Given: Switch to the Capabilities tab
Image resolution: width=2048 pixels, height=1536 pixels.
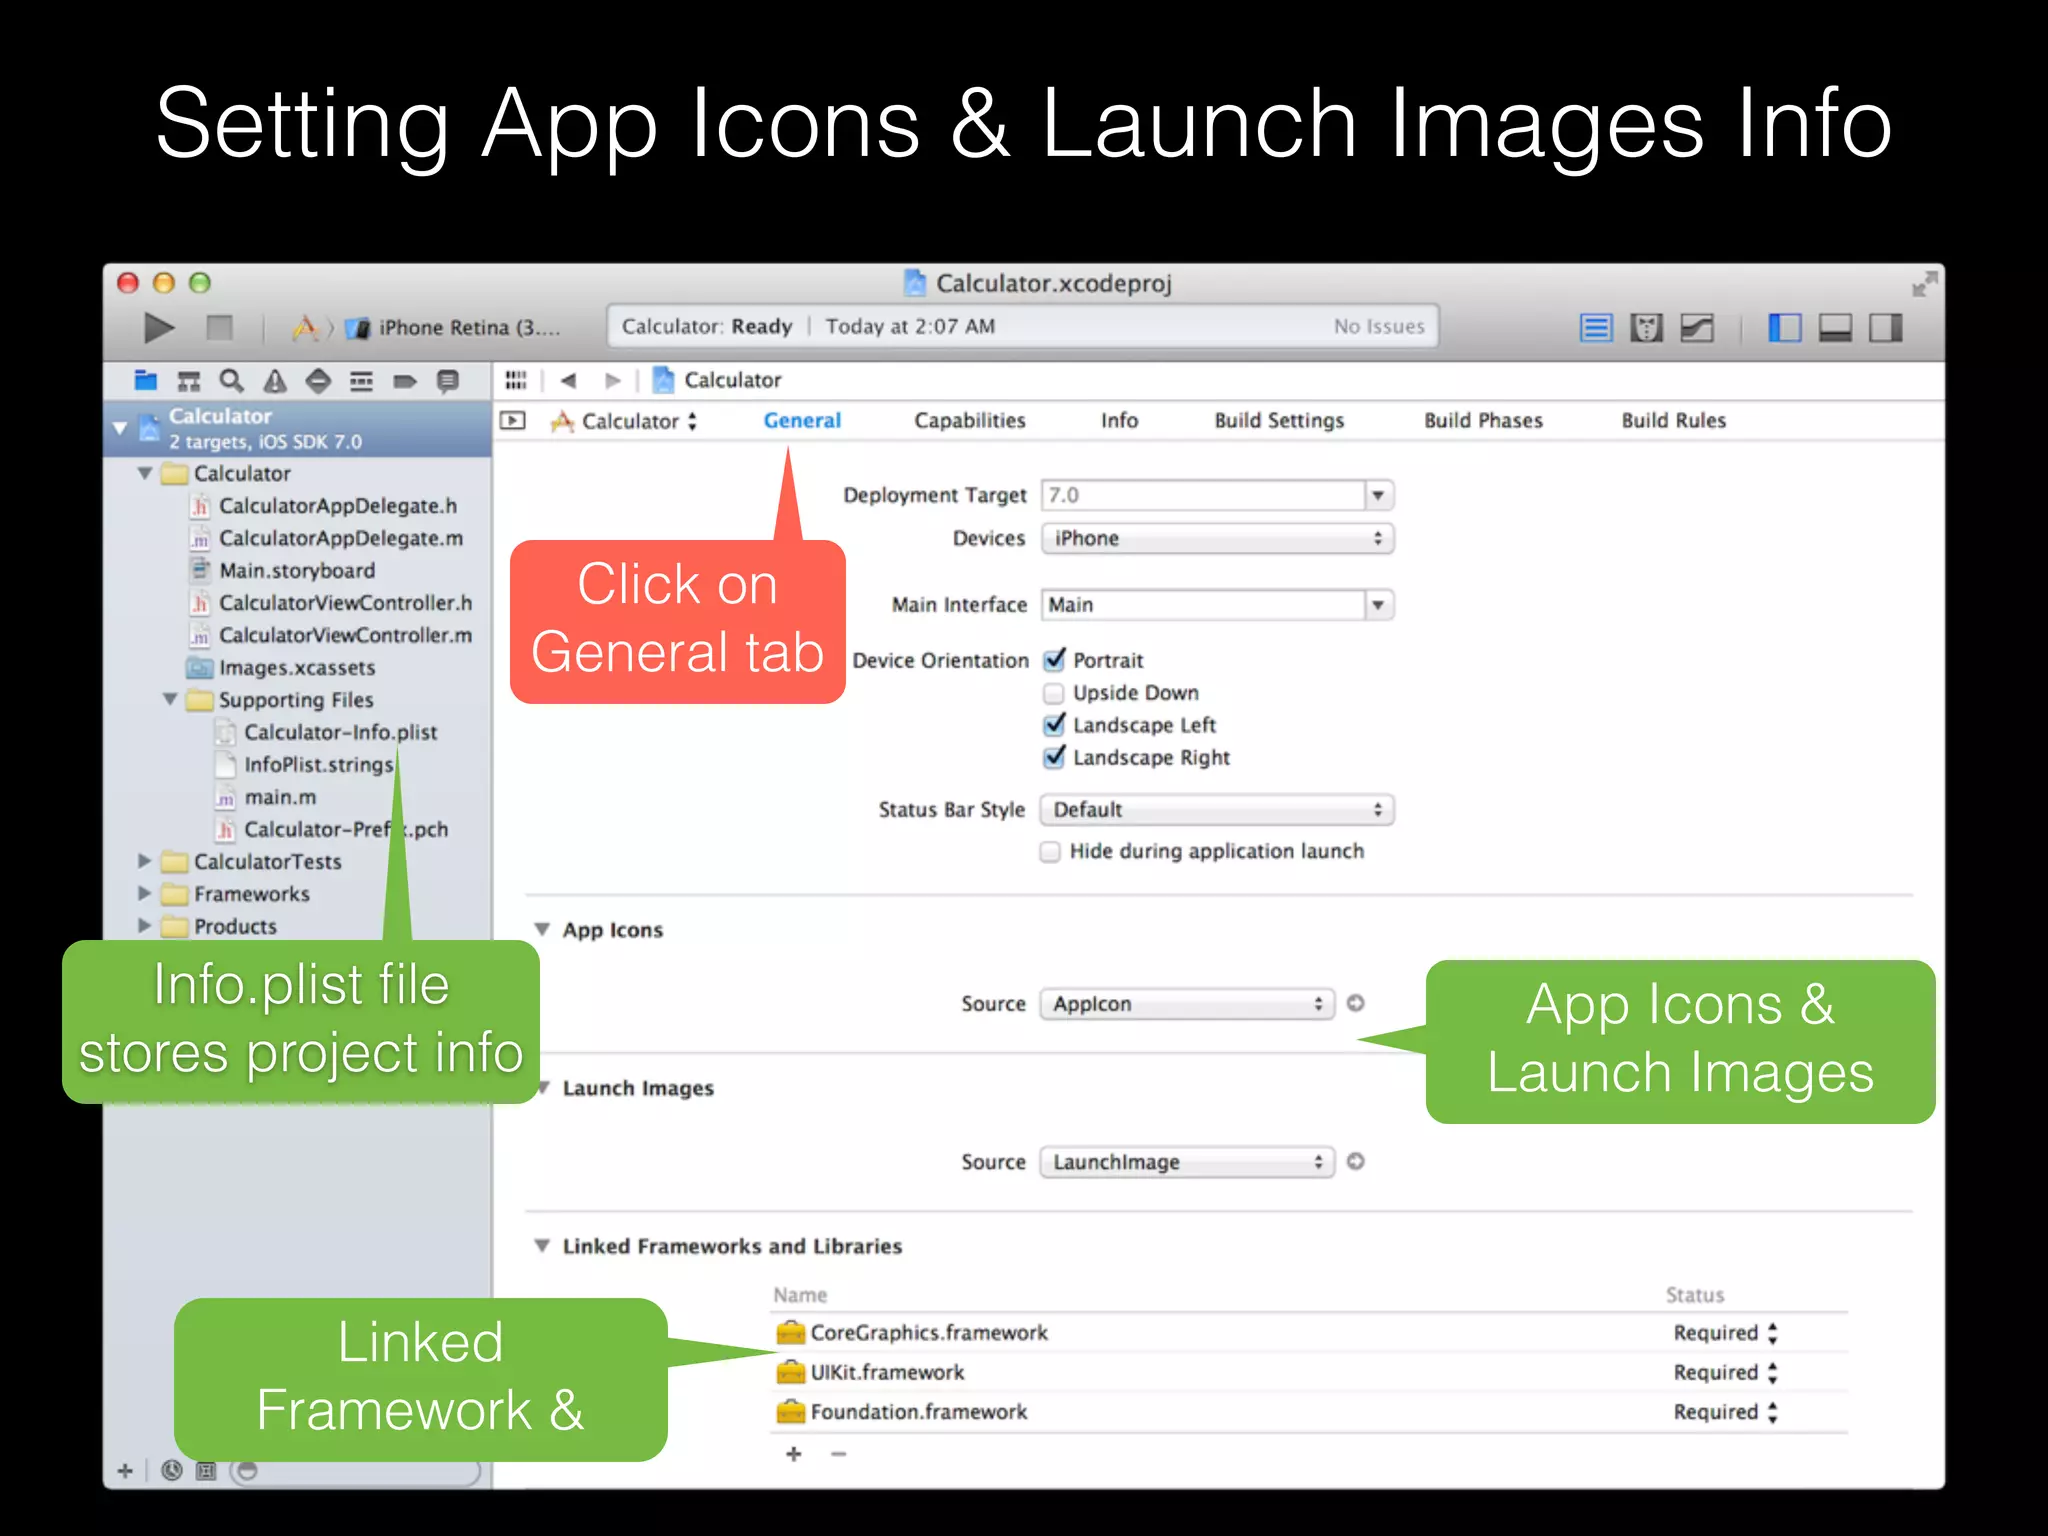Looking at the screenshot, I should coord(970,421).
